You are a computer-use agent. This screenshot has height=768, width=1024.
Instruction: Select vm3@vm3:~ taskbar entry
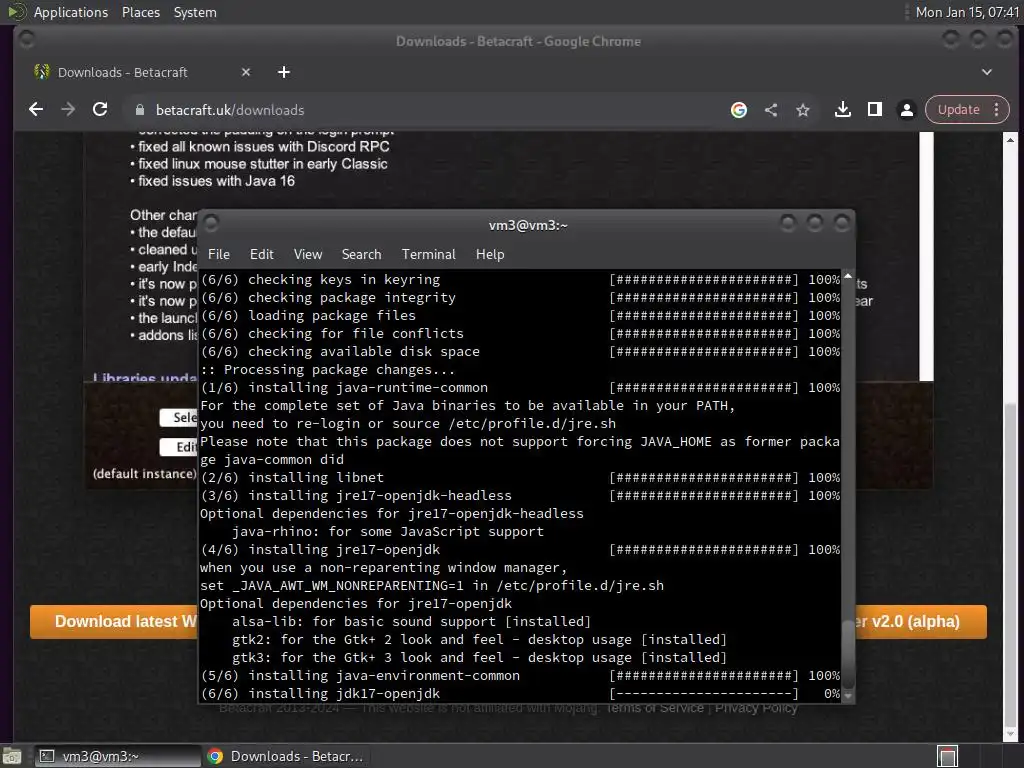click(x=118, y=756)
